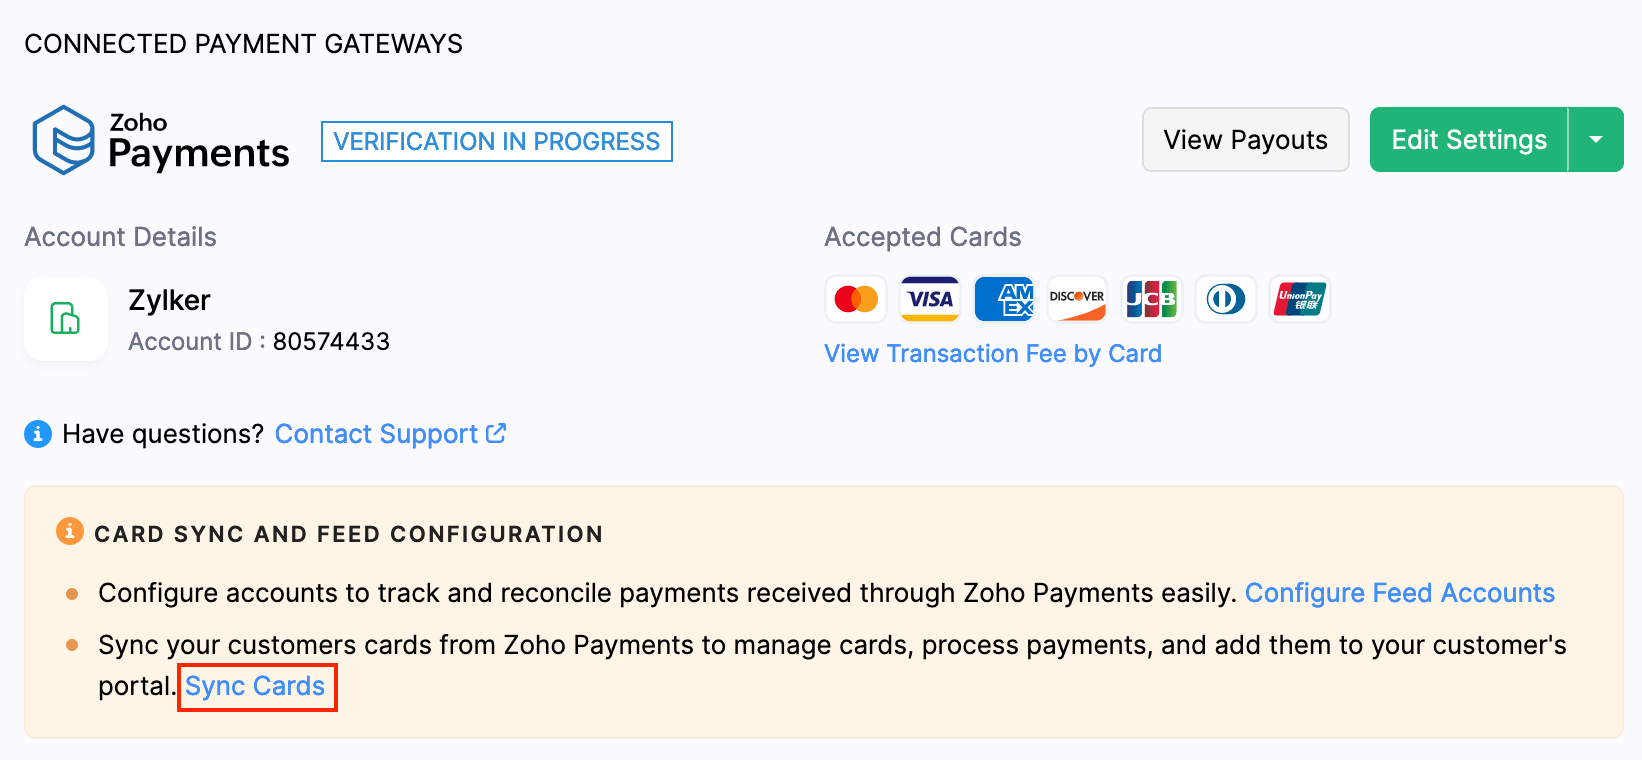Click the UnionPay card icon
Image resolution: width=1642 pixels, height=760 pixels.
1300,299
